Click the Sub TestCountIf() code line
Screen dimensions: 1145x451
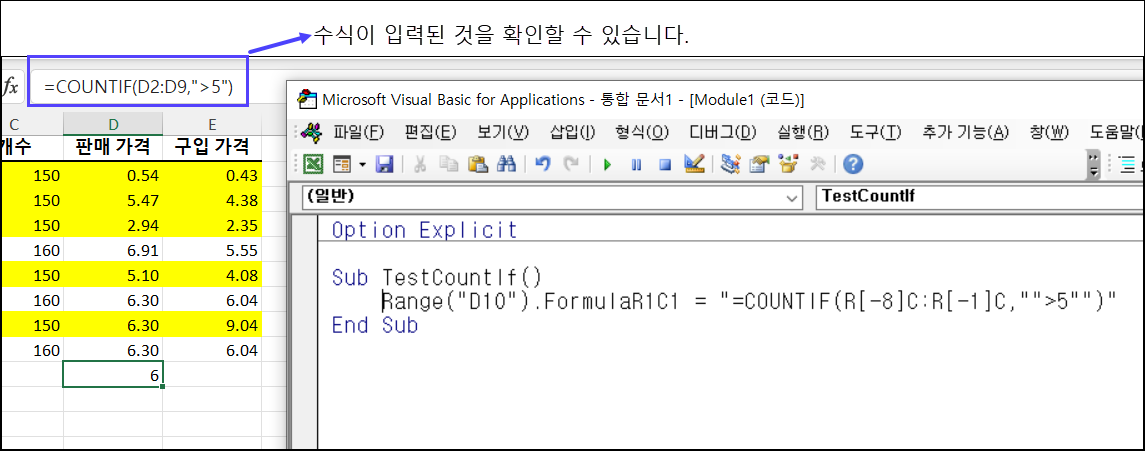click(x=437, y=278)
